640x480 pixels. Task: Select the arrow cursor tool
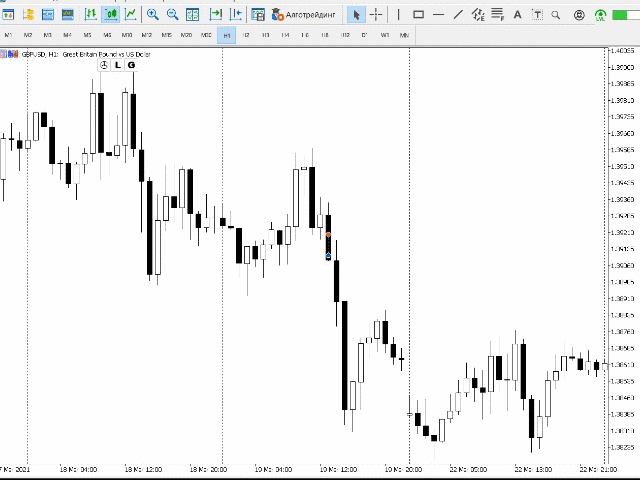pos(356,15)
